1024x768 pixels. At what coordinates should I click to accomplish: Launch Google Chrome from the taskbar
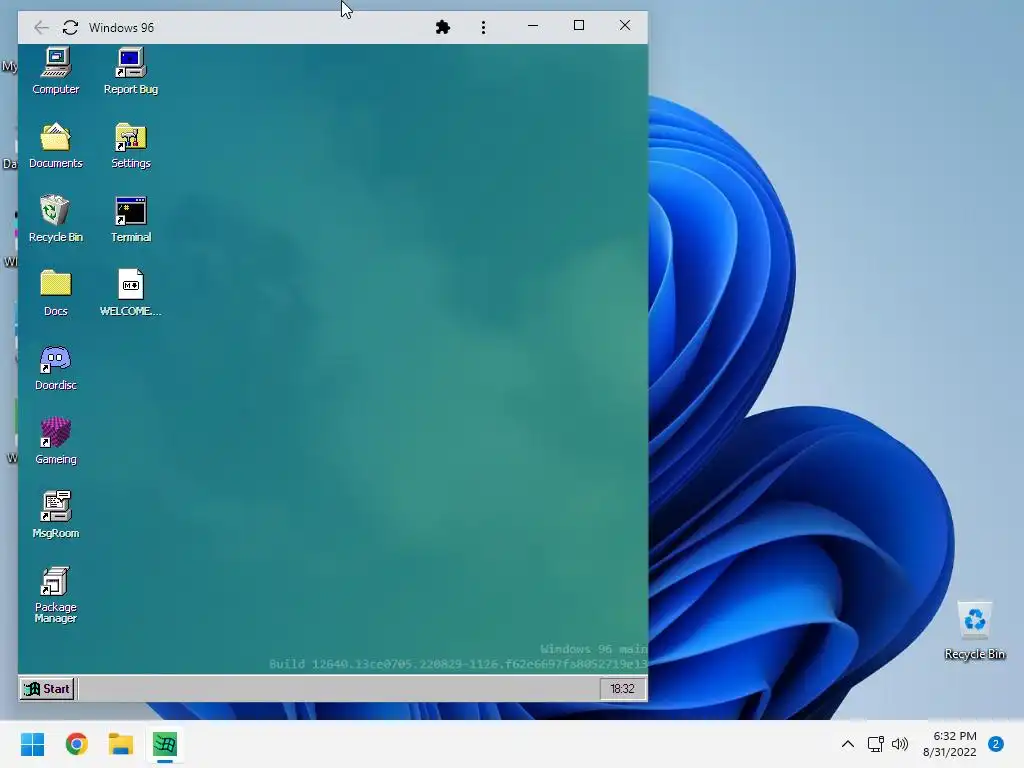click(x=77, y=744)
